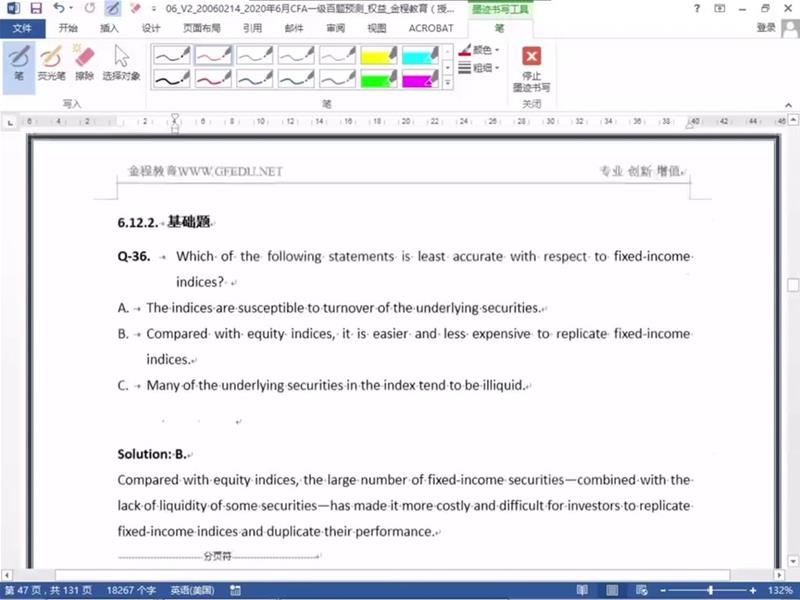
Task: Click the zoom slider handle
Action: tap(710, 591)
